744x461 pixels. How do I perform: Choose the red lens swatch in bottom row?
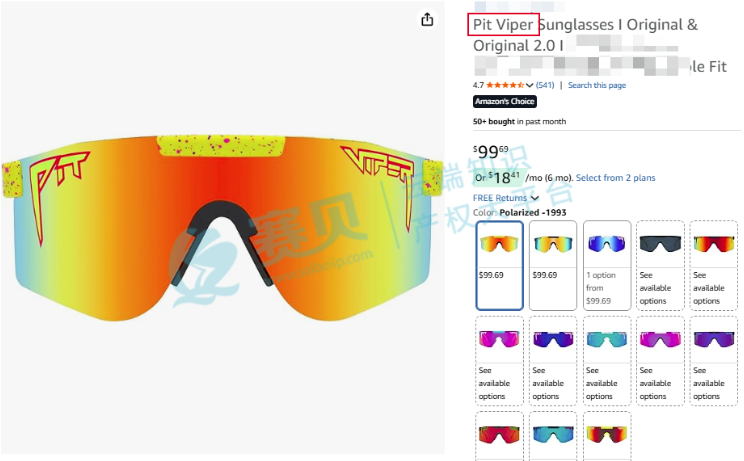499,436
